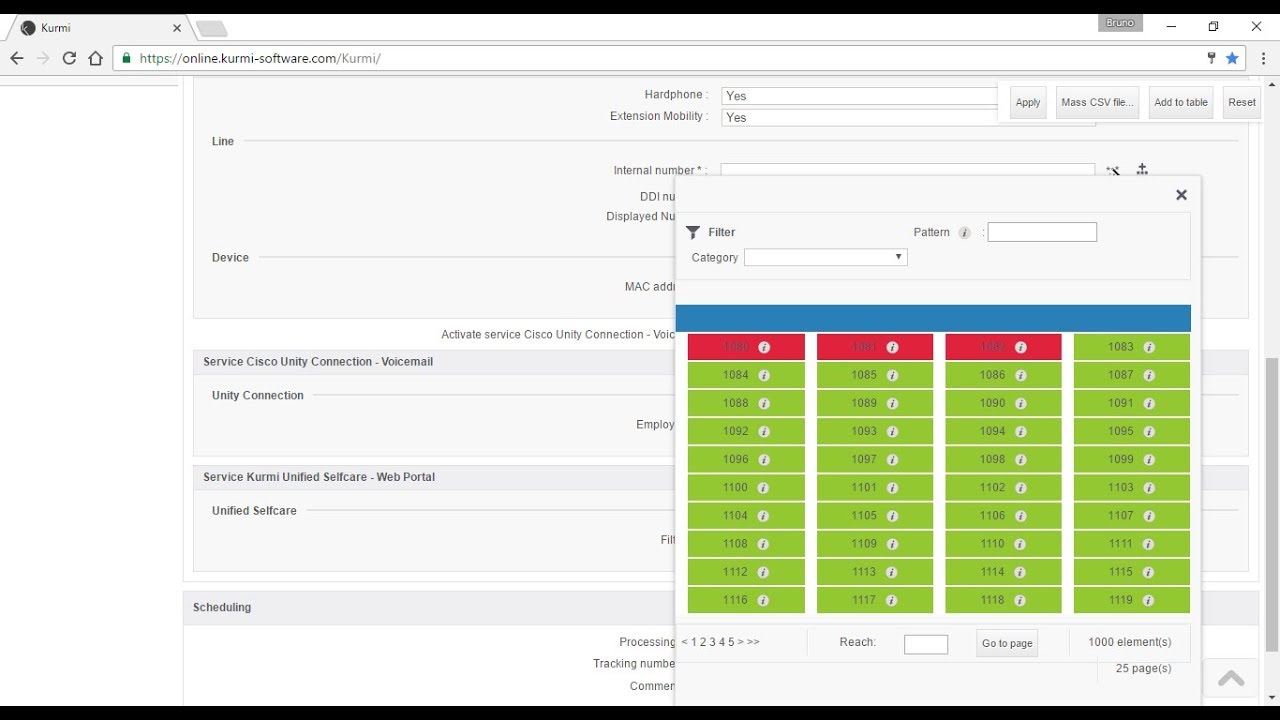The width and height of the screenshot is (1280, 720).
Task: Click the previous page arrow in pagination
Action: [x=684, y=642]
